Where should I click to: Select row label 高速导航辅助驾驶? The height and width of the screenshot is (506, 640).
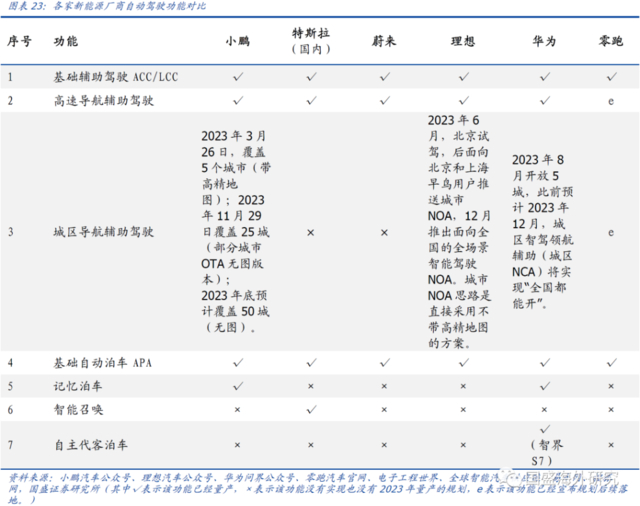(104, 100)
